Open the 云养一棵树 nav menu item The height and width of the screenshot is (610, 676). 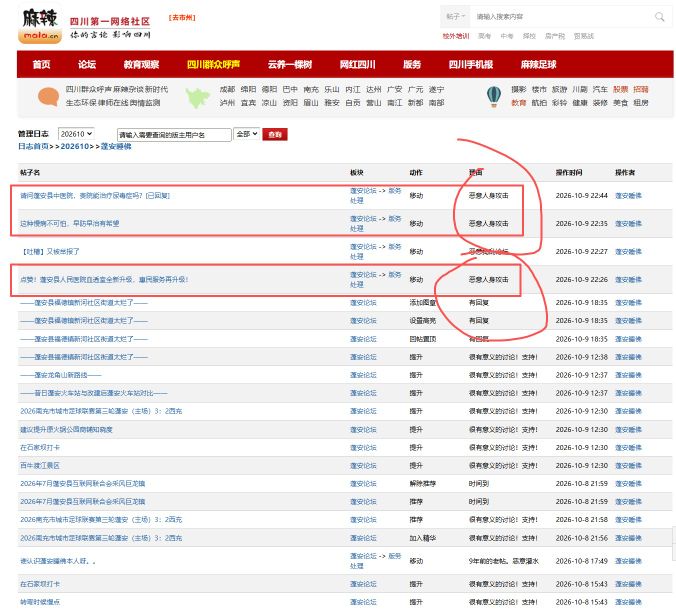coord(290,65)
